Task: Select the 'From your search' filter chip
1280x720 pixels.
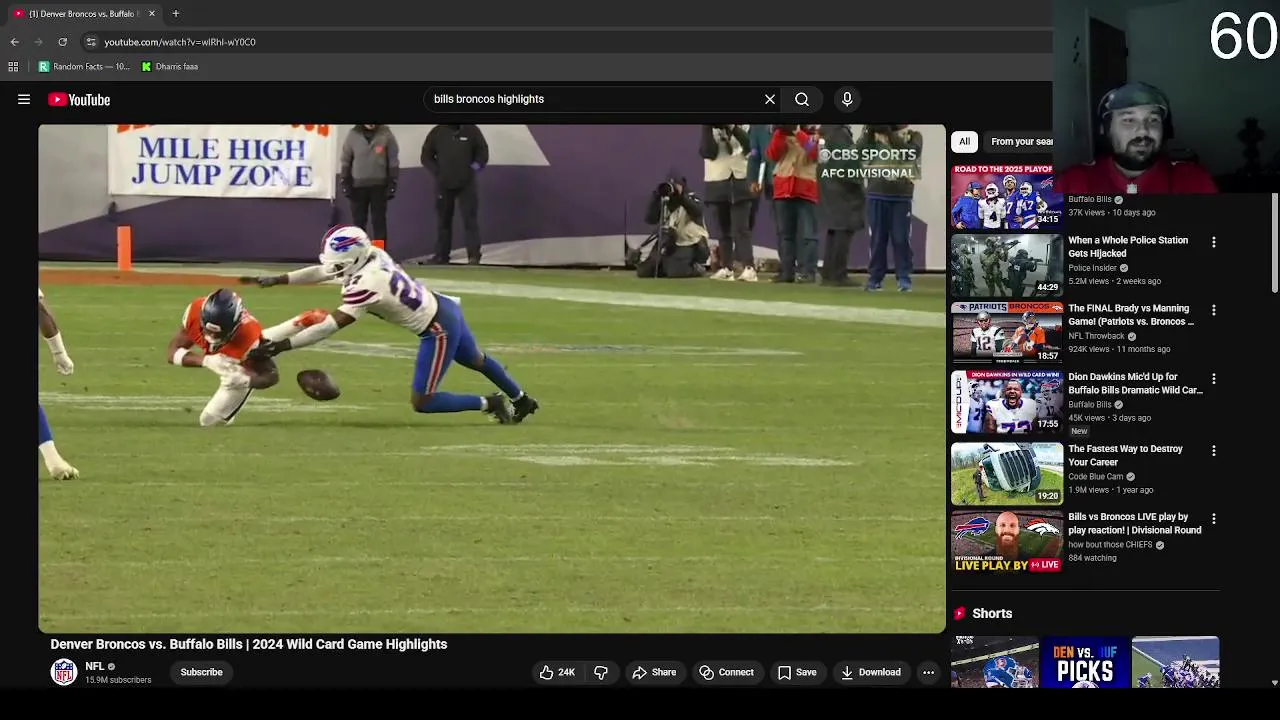Action: coord(1021,141)
